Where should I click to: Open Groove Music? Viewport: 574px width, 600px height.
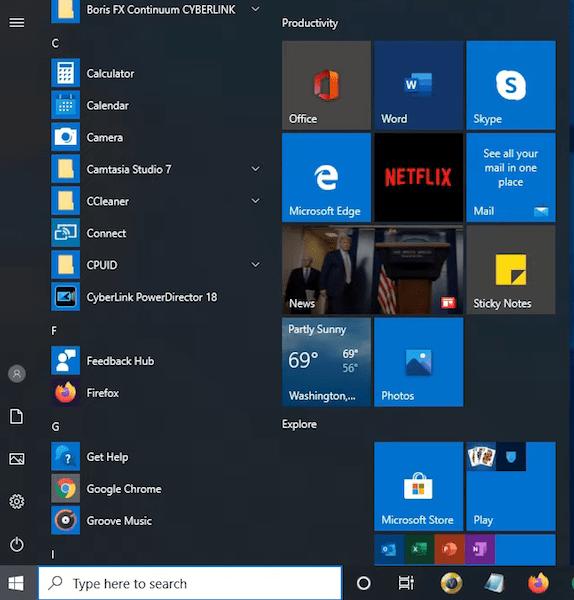157,520
